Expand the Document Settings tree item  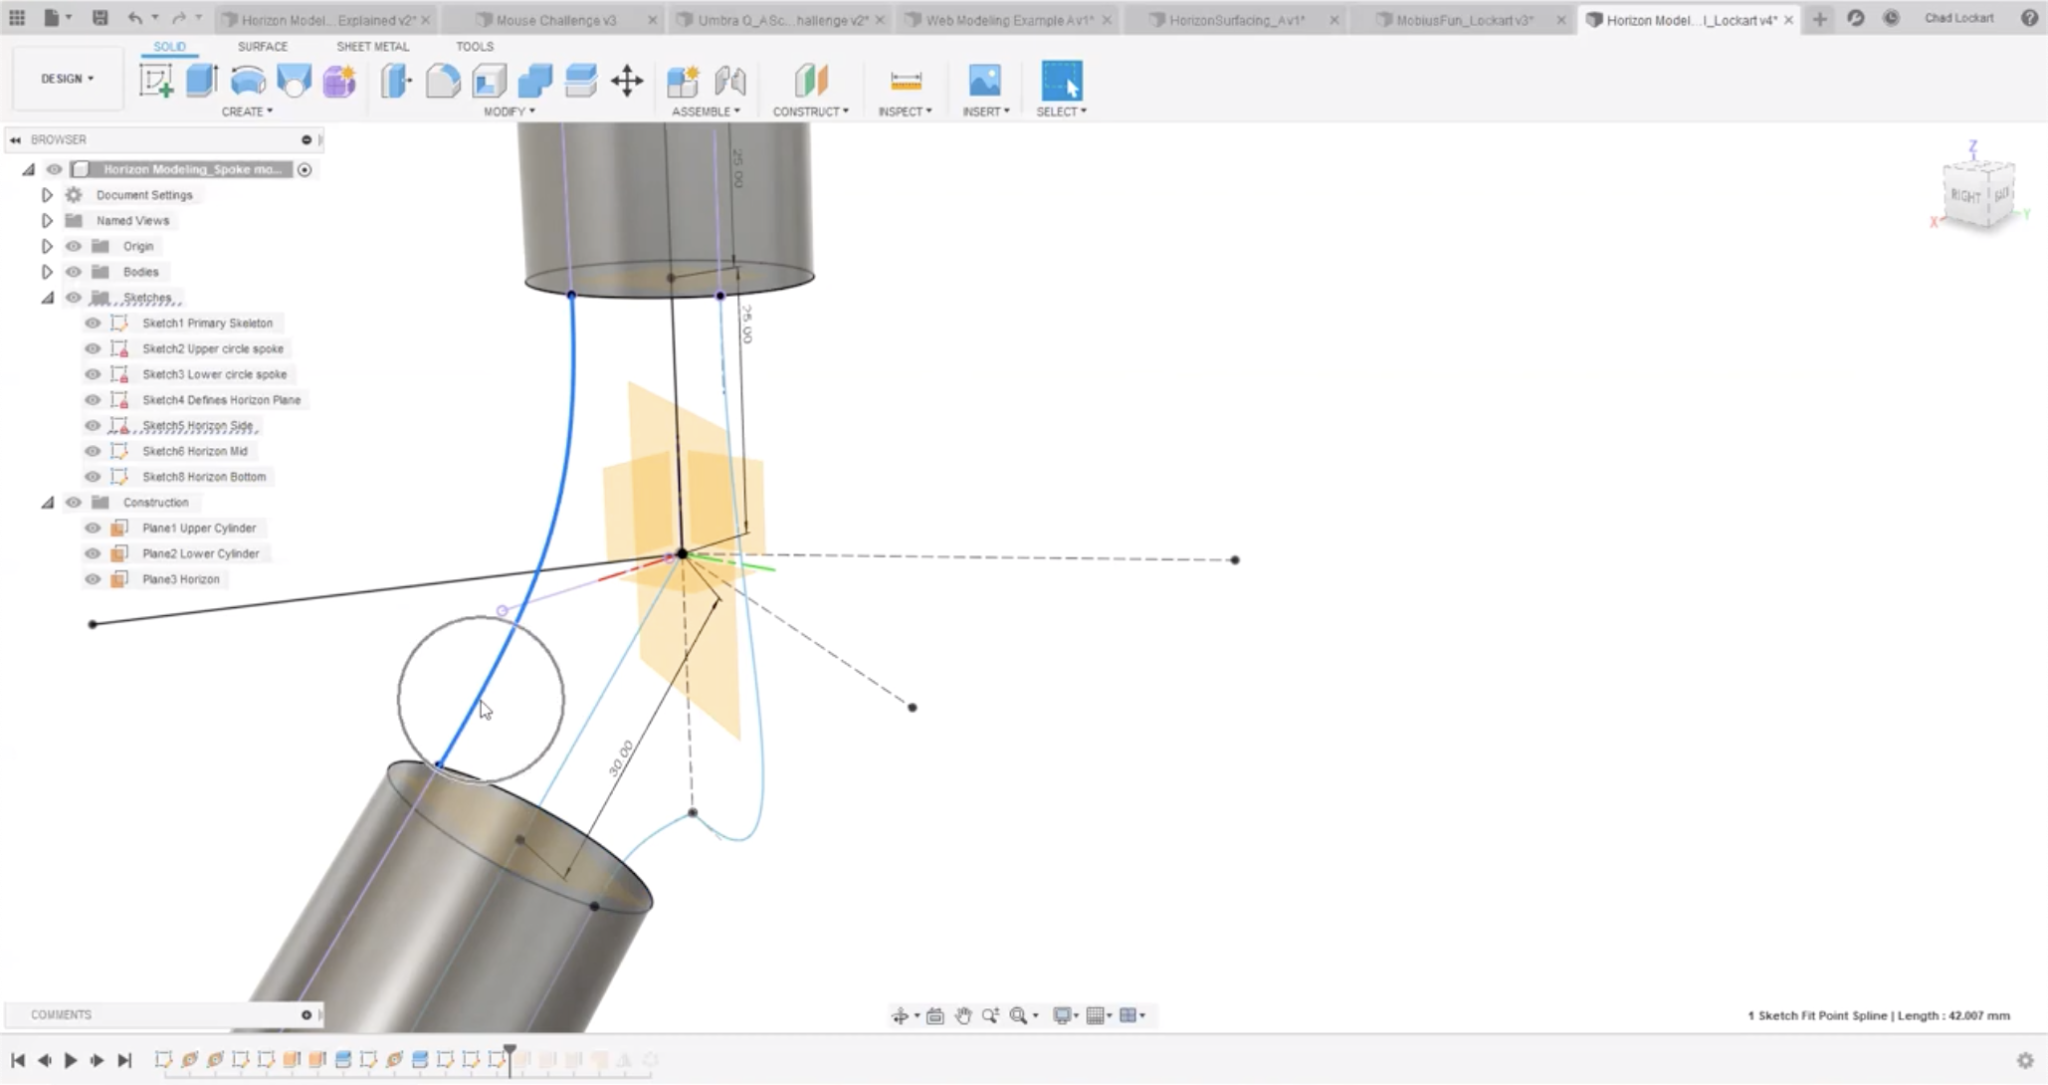47,194
